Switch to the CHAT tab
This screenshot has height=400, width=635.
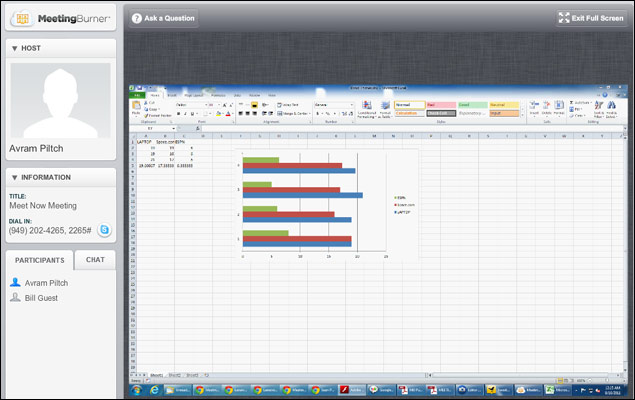(x=95, y=260)
